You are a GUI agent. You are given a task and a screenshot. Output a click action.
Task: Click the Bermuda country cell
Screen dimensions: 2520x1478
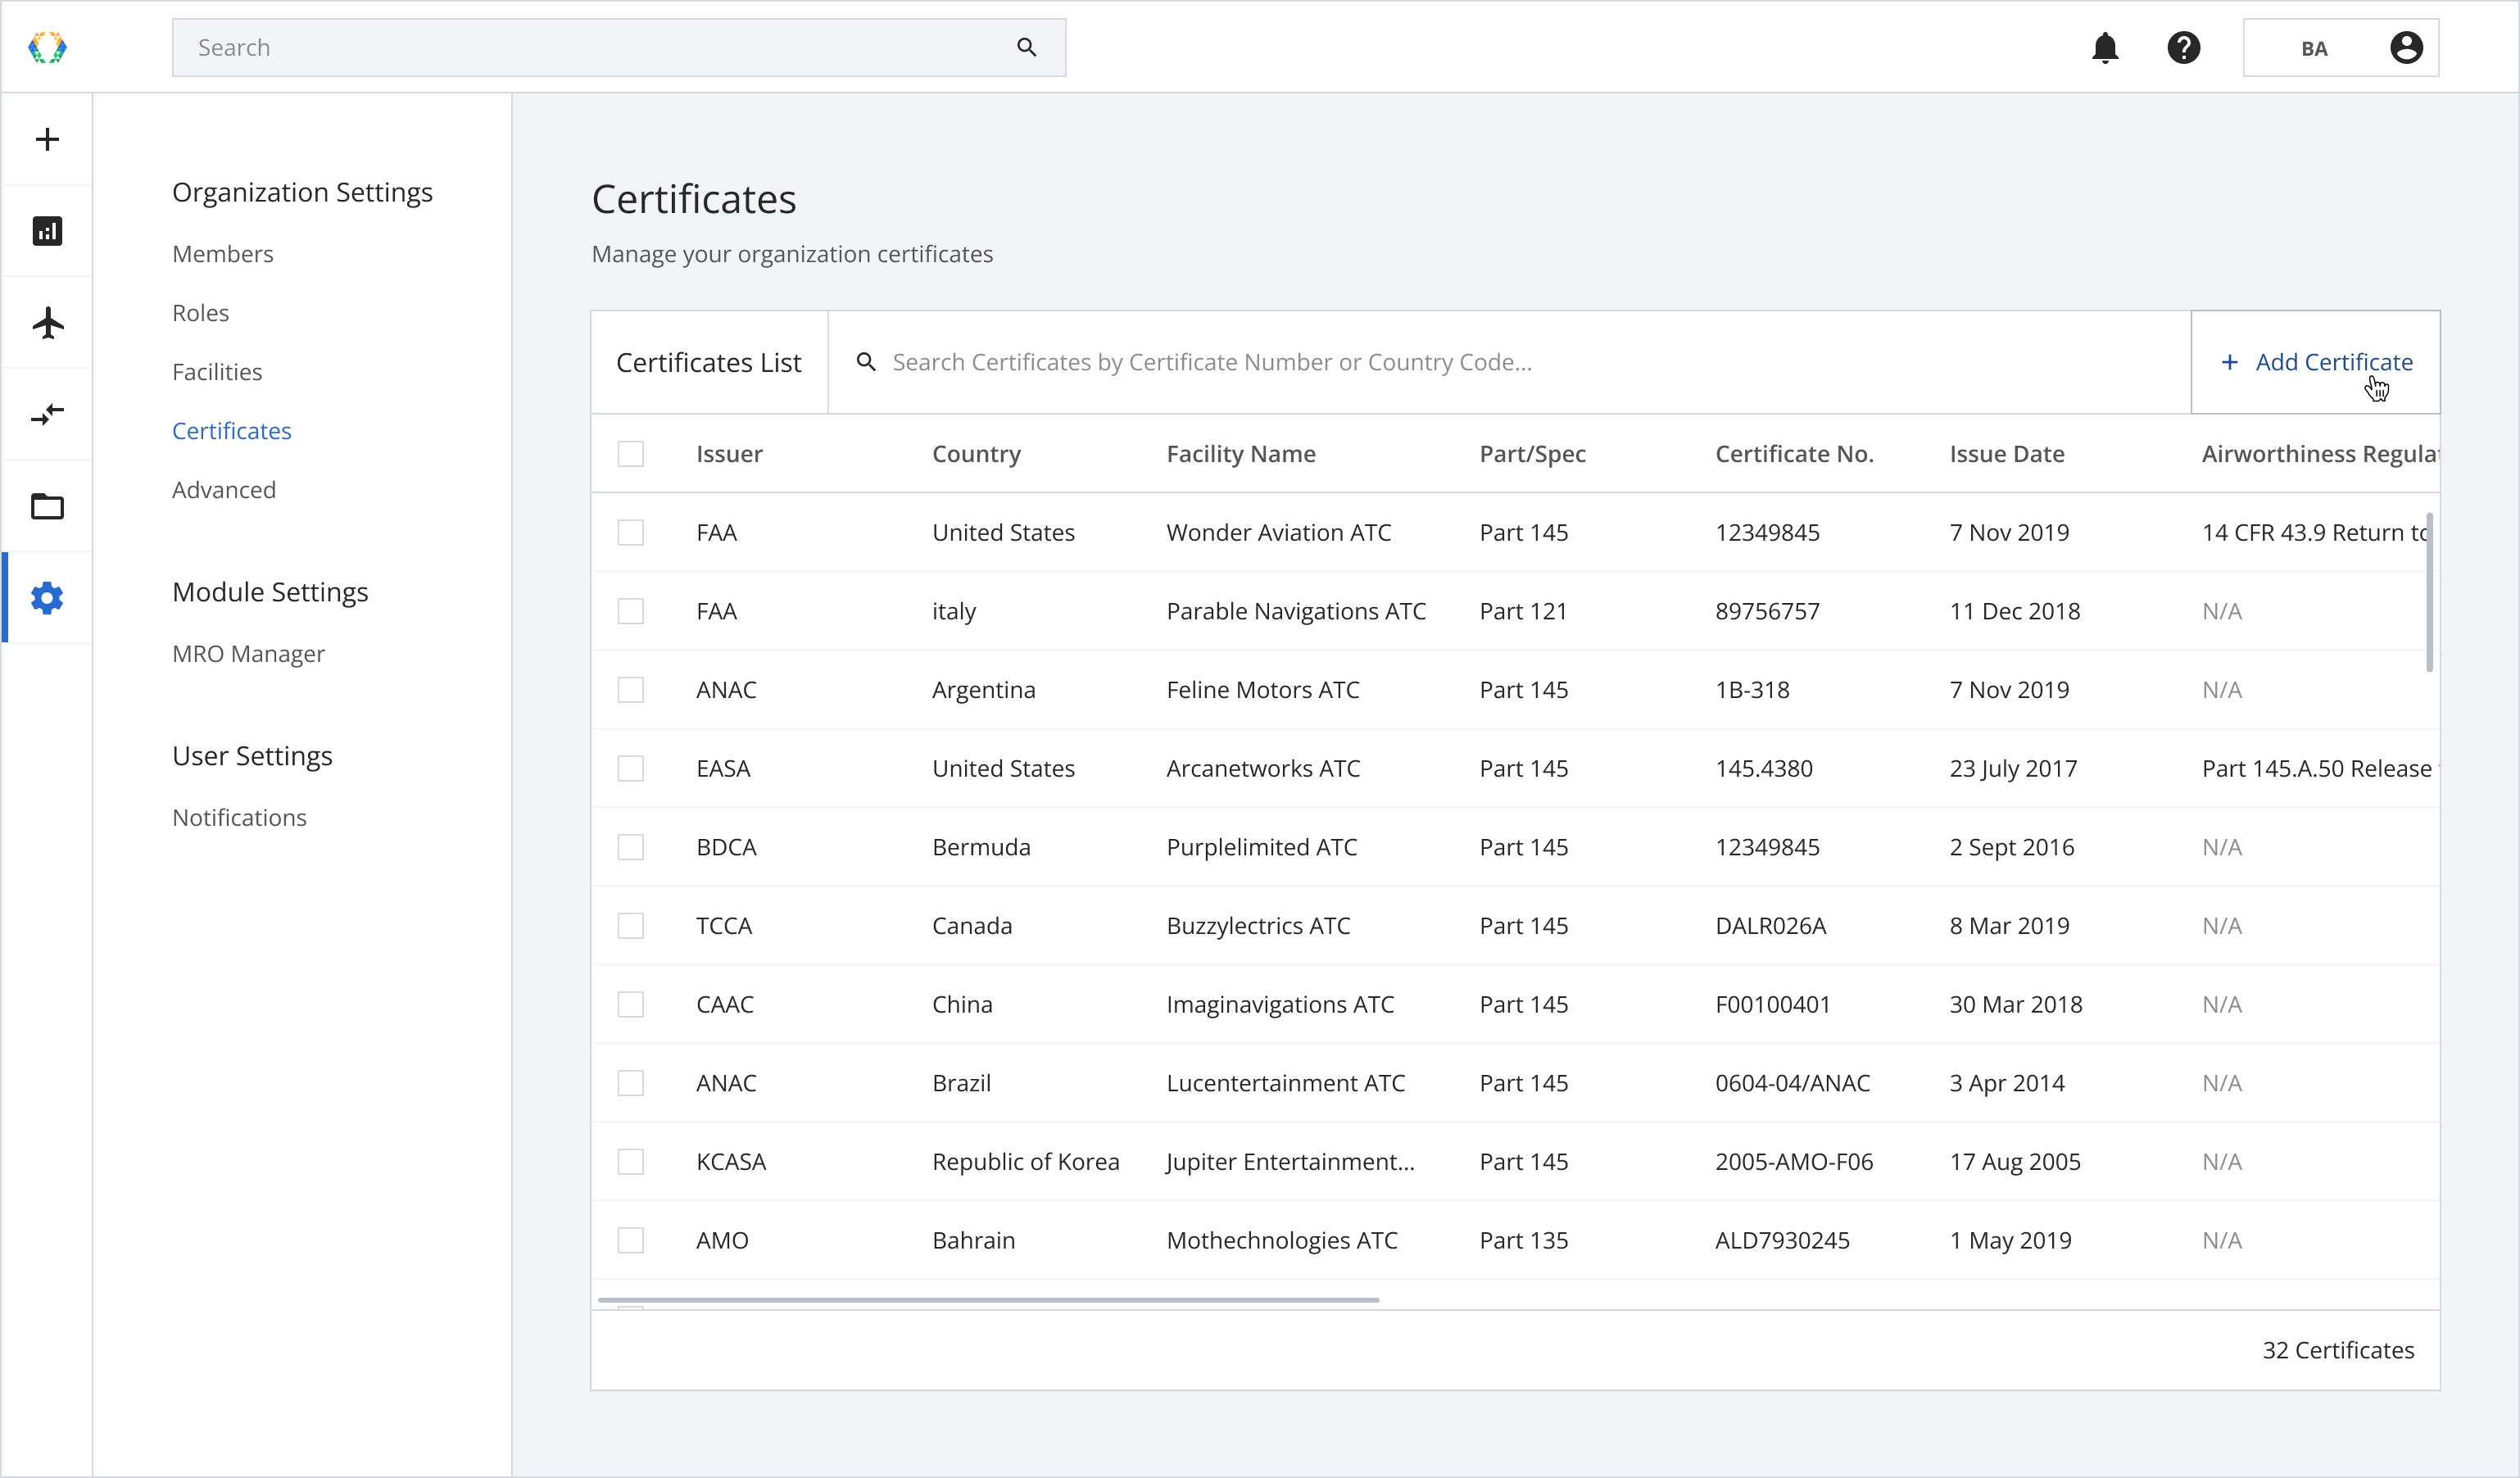point(981,847)
